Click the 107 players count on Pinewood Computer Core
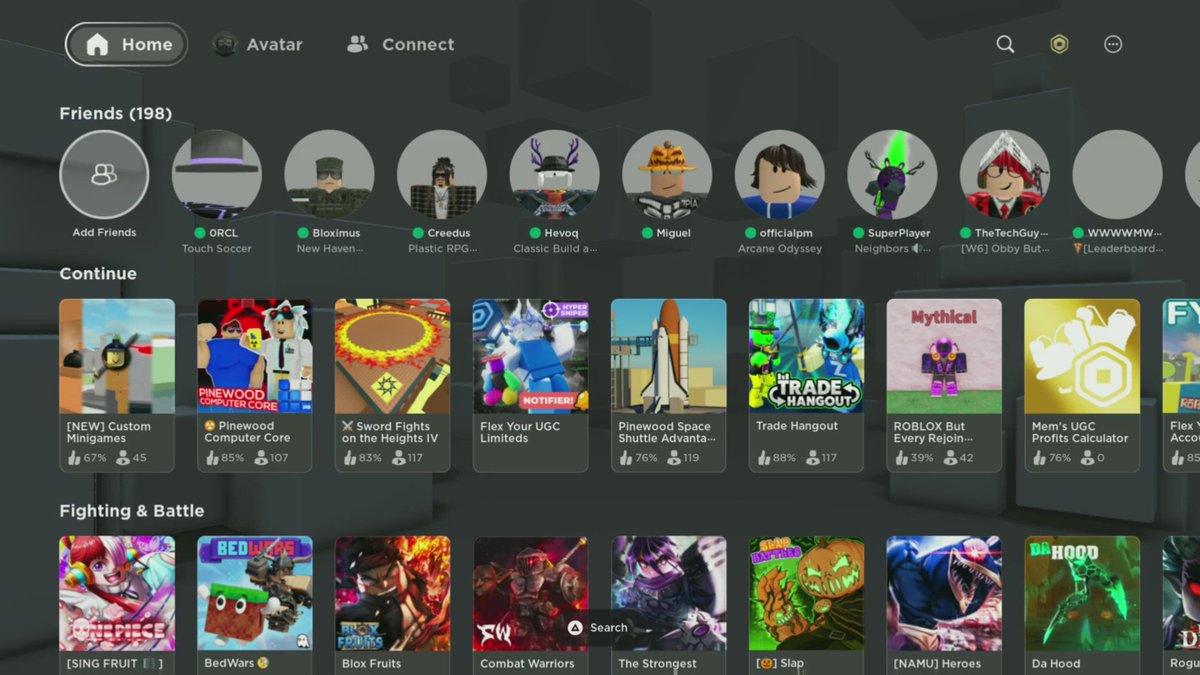 pos(271,458)
